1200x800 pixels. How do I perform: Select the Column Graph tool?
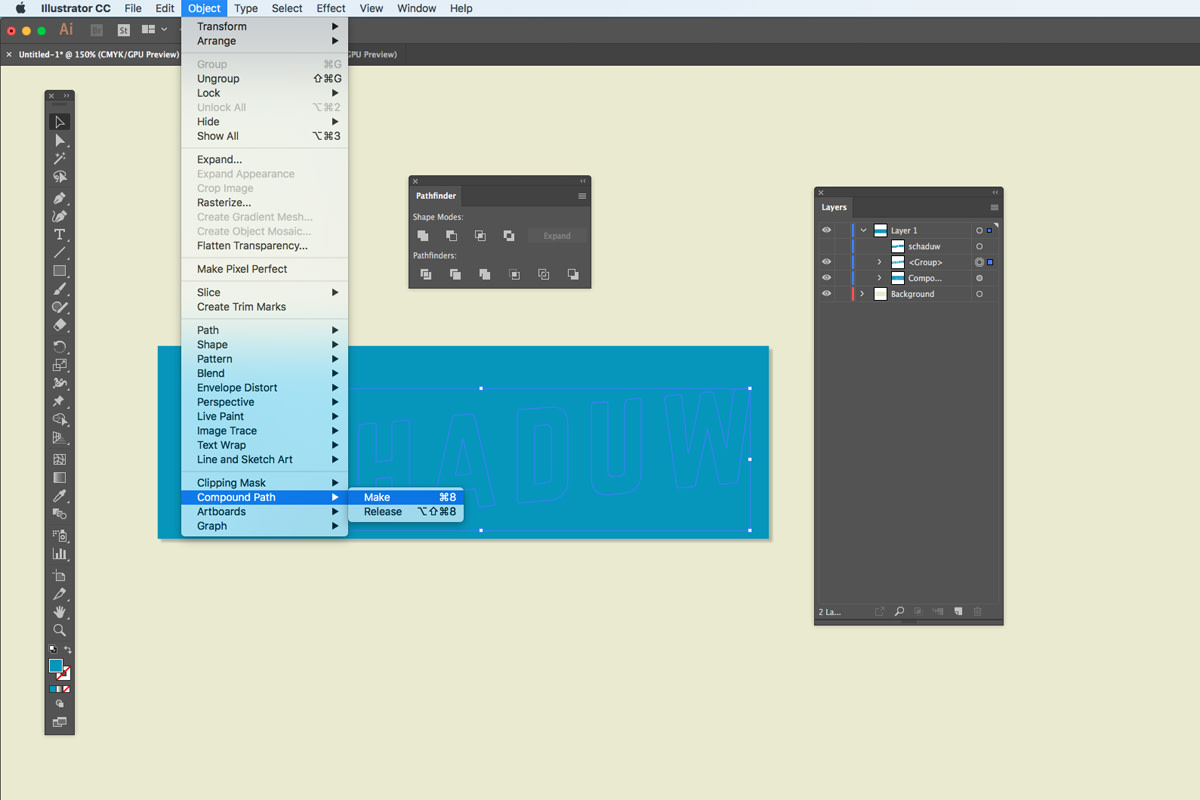coord(60,554)
